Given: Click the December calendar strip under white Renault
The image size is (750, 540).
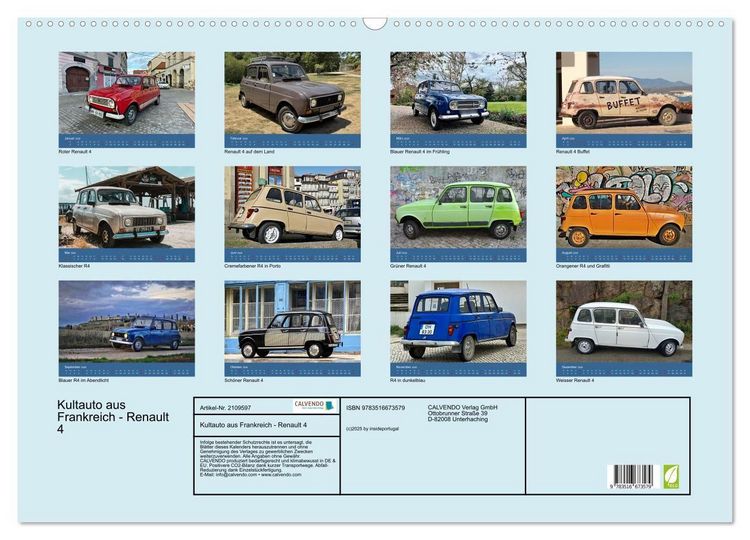Looking at the screenshot, I should [x=624, y=370].
